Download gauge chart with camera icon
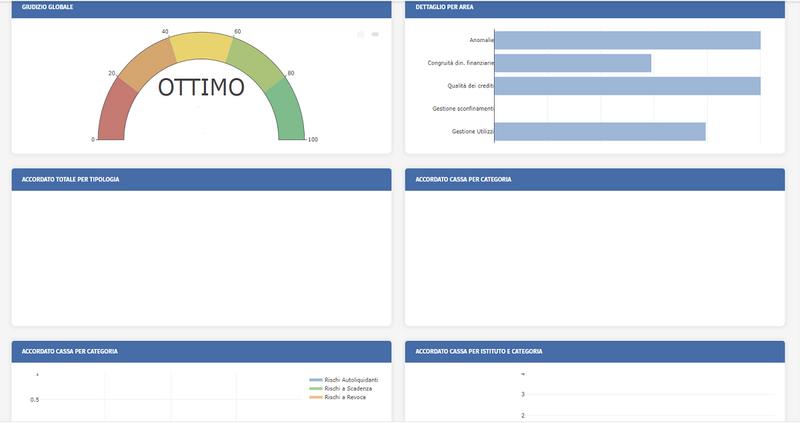The height and width of the screenshot is (423, 800). coord(361,34)
